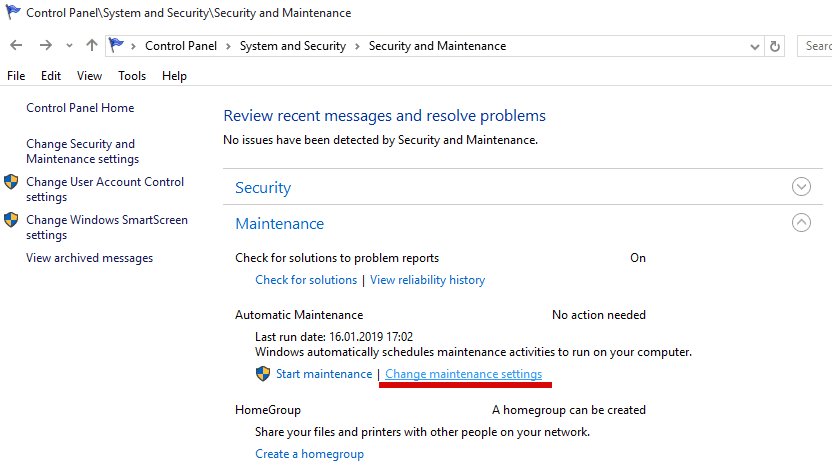The image size is (832, 474).
Task: Click the Search input field
Action: pyautogui.click(x=816, y=46)
